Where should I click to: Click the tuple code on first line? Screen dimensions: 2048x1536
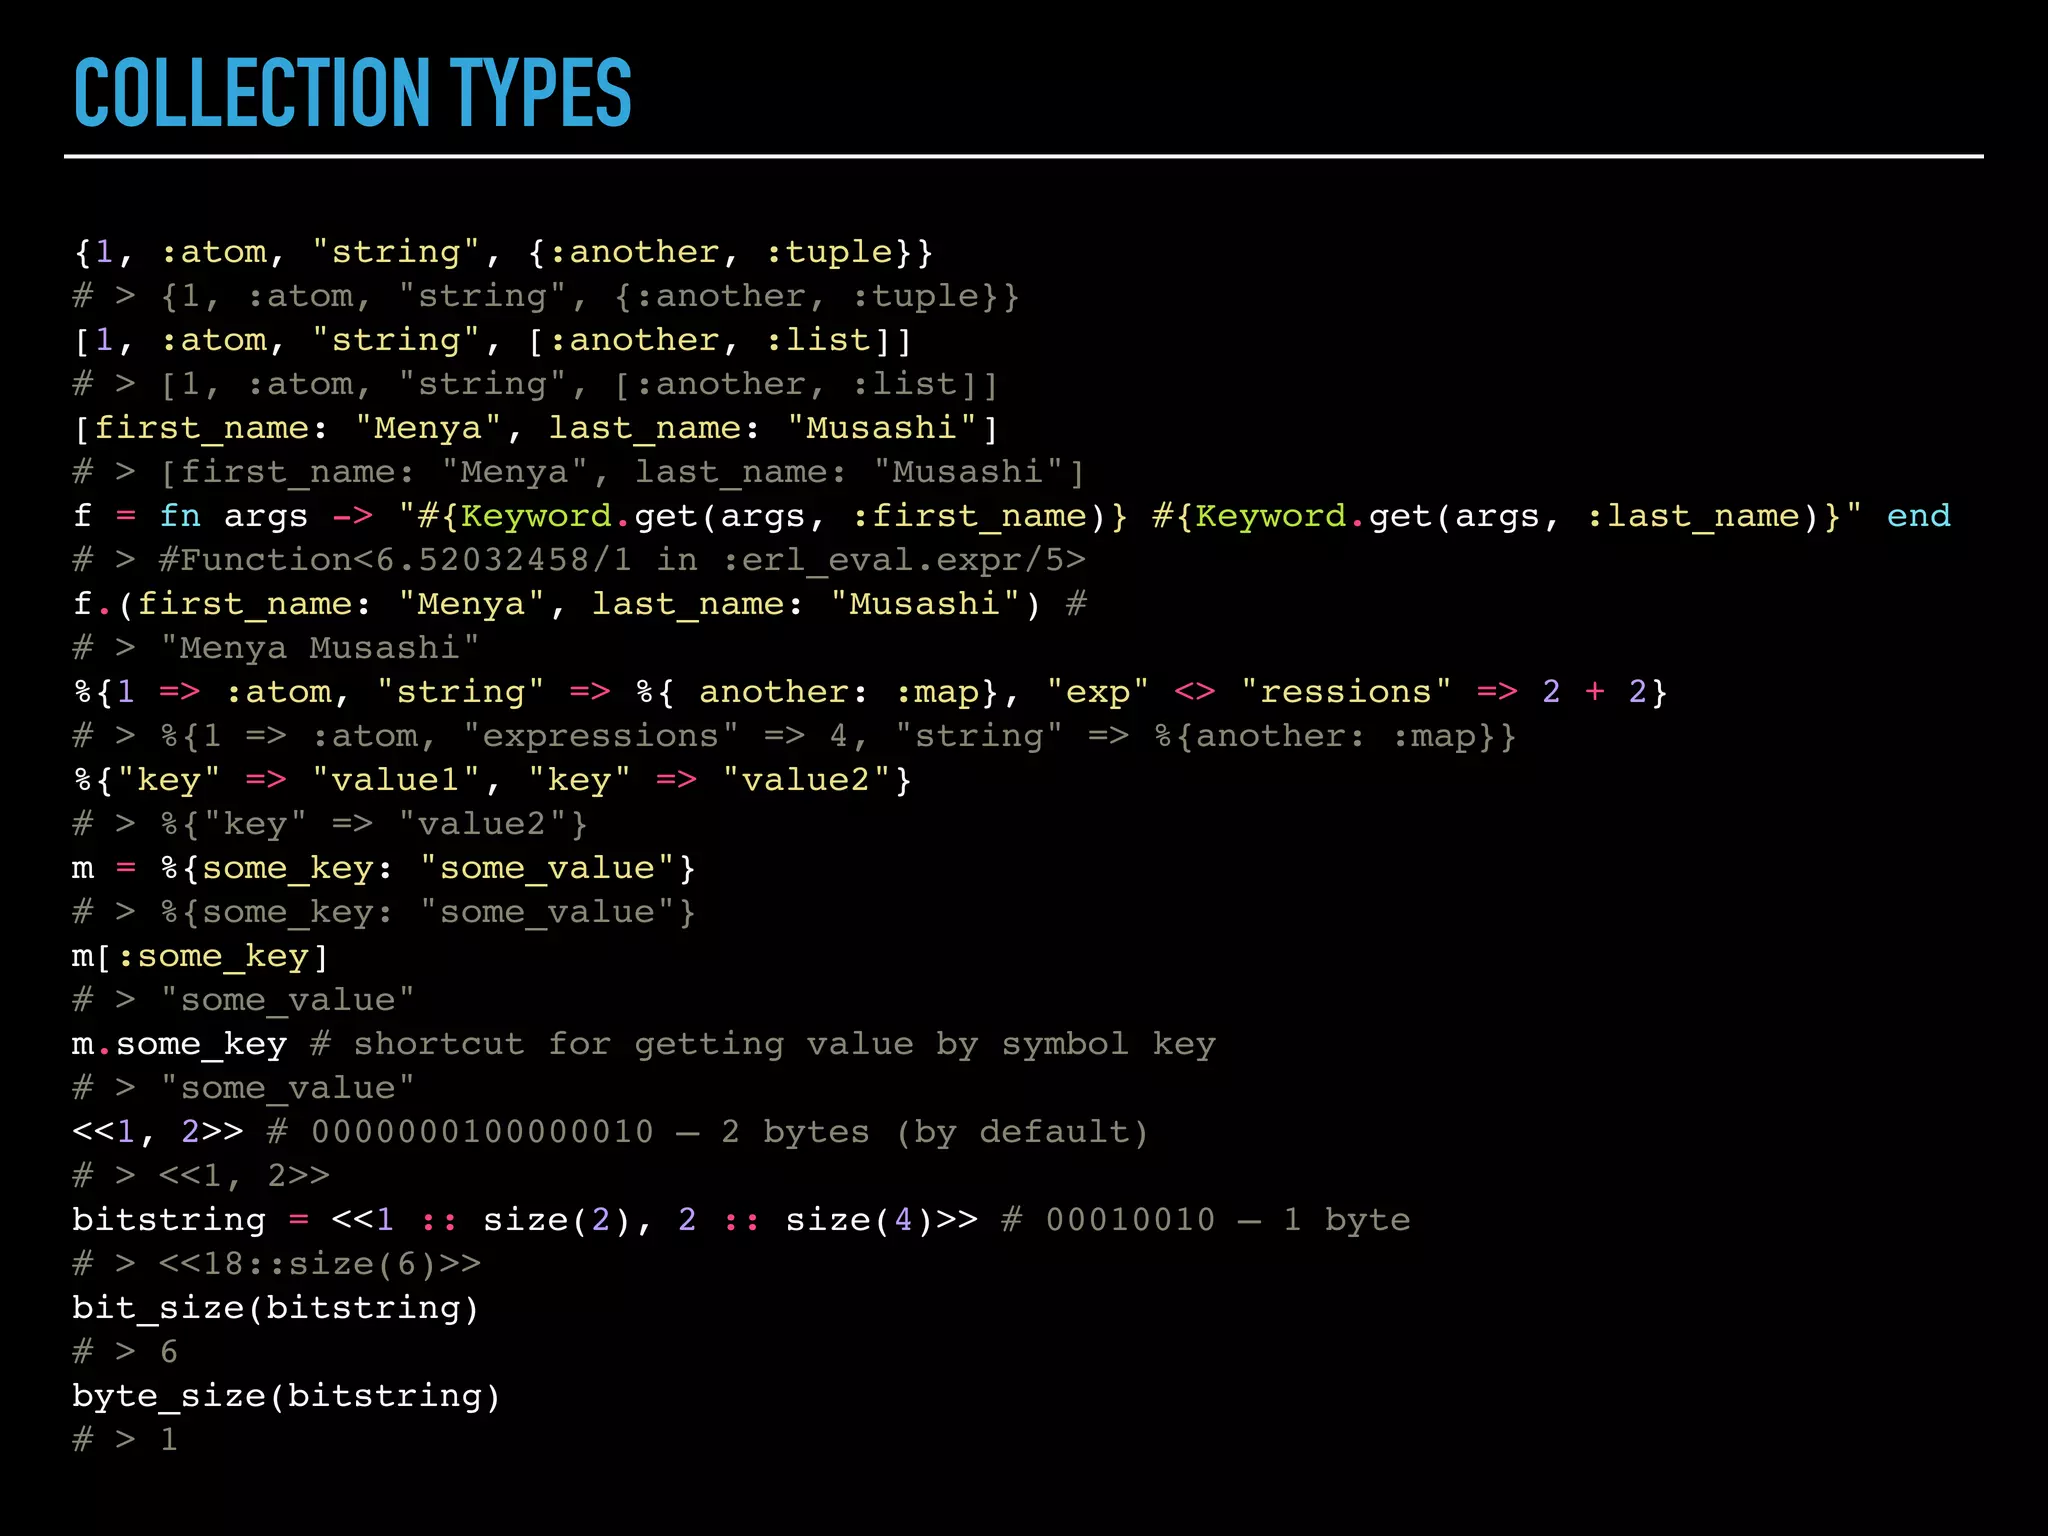pyautogui.click(x=503, y=252)
